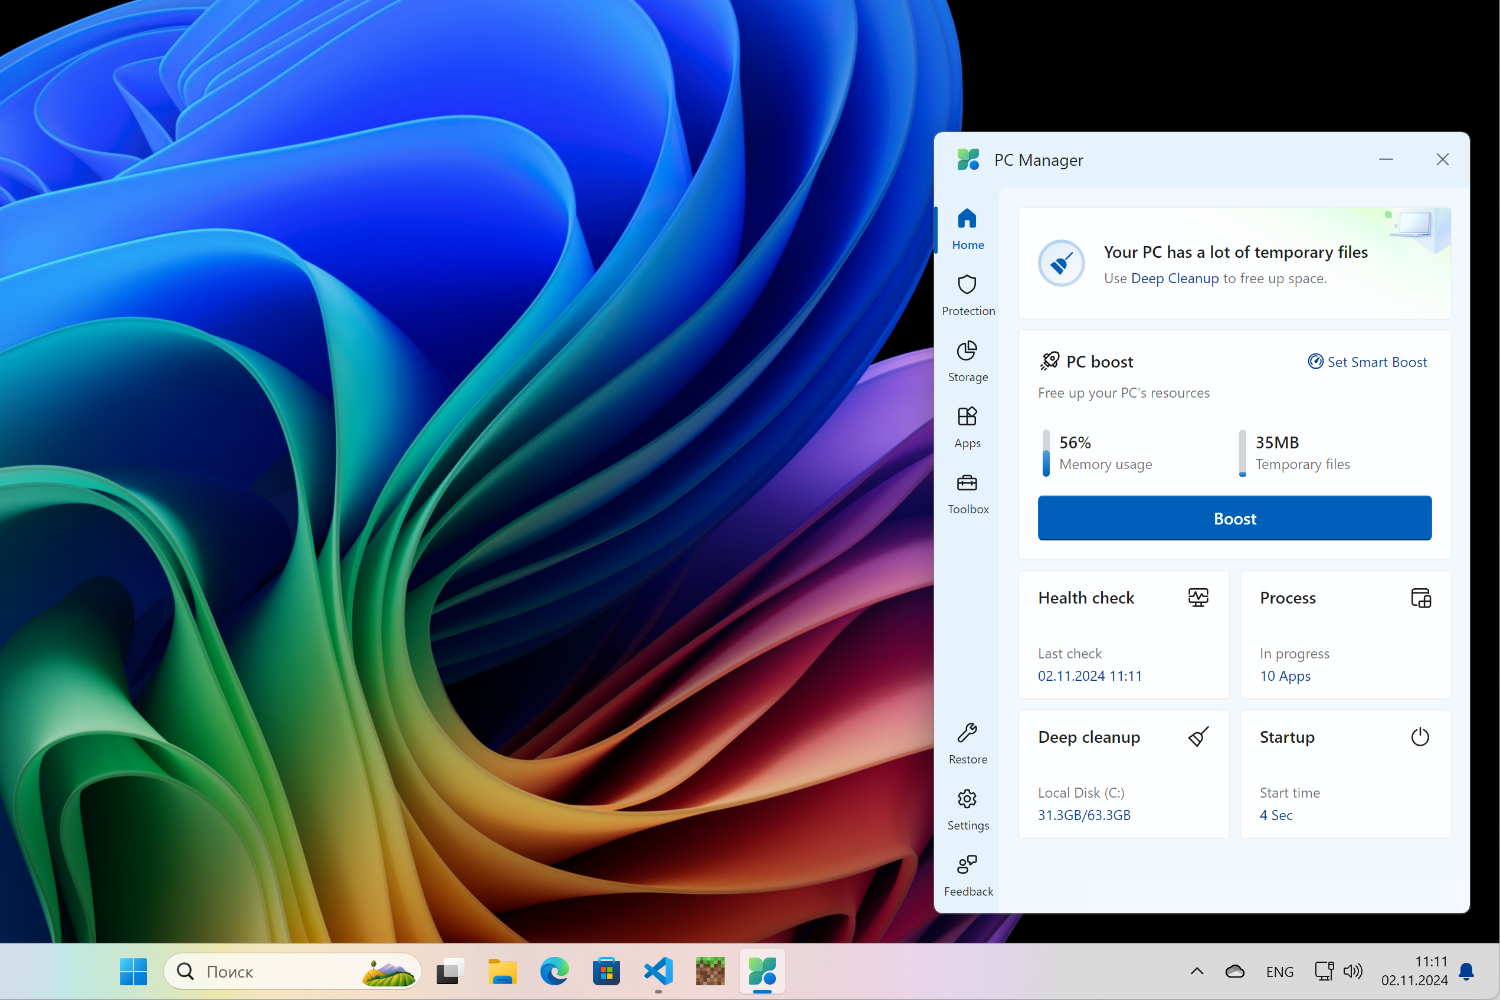The image size is (1500, 1000).
Task: Open the Feedback page
Action: pyautogui.click(x=967, y=875)
